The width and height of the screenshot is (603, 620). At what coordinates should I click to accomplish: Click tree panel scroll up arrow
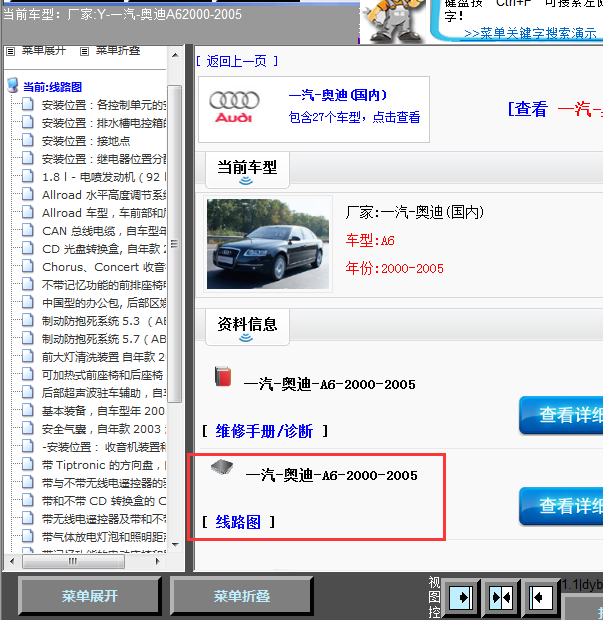(x=175, y=55)
